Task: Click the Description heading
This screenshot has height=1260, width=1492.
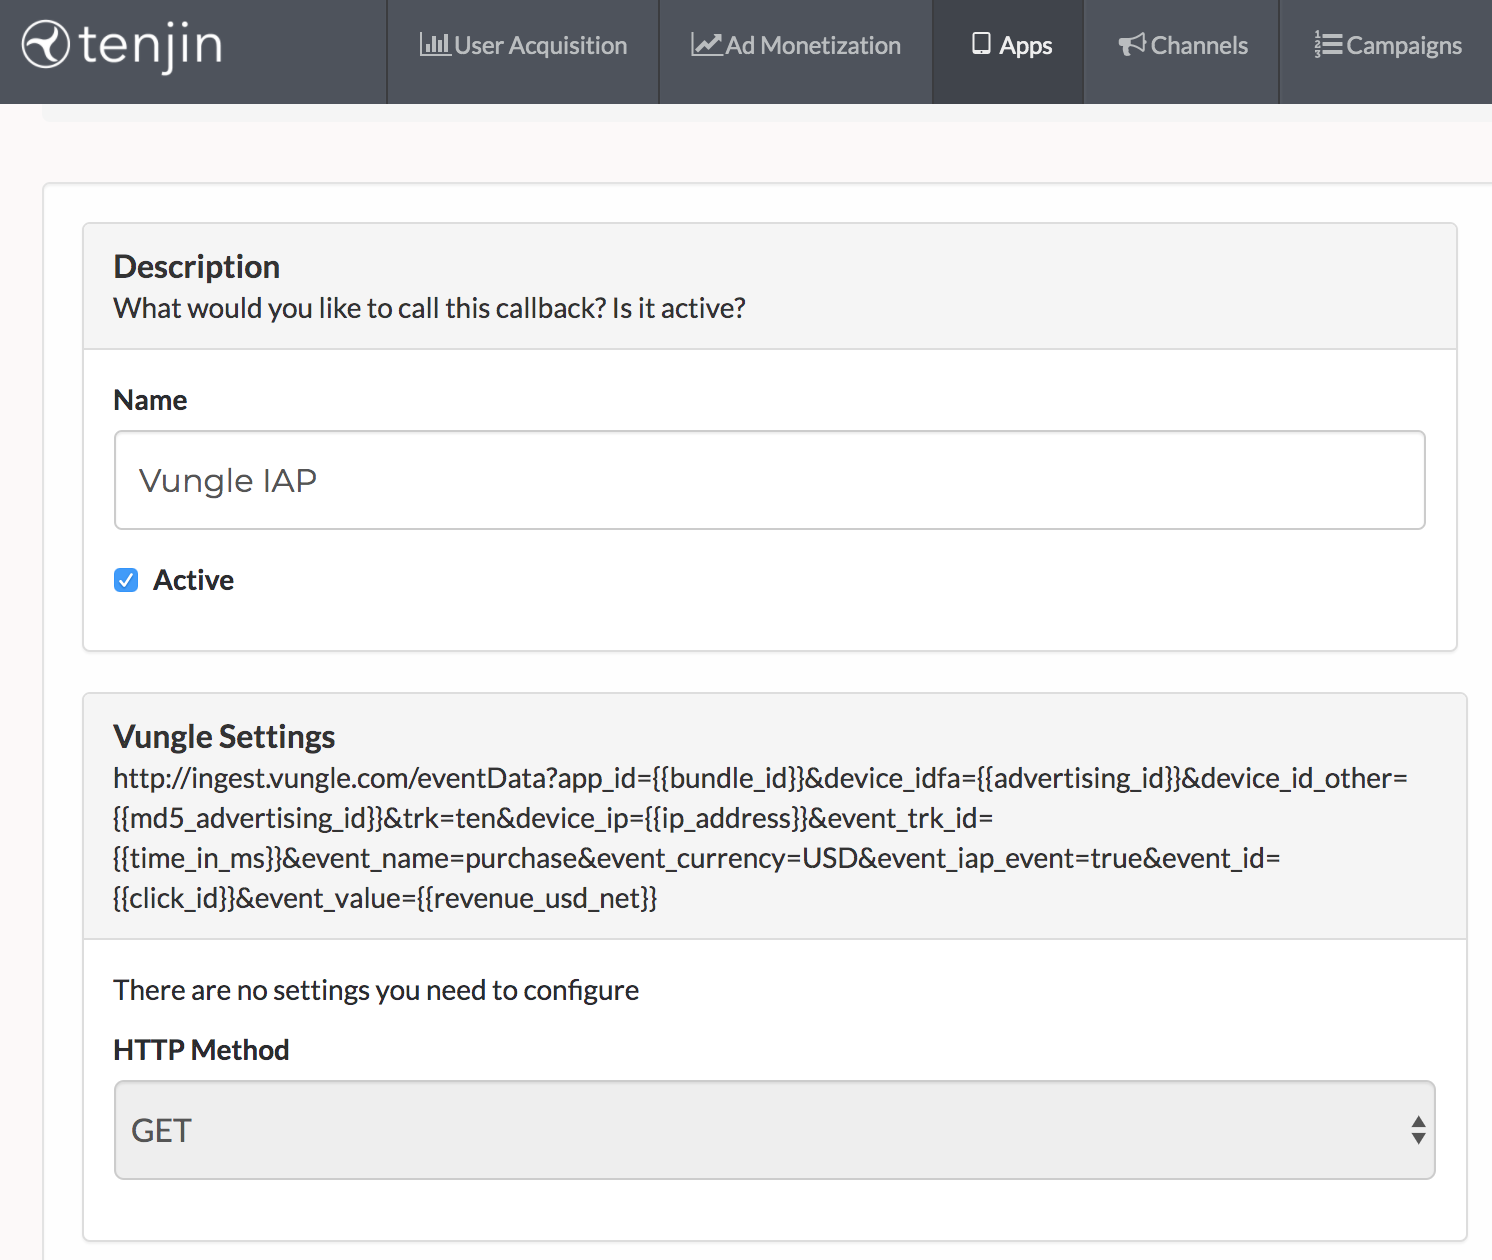Action: click(x=197, y=267)
